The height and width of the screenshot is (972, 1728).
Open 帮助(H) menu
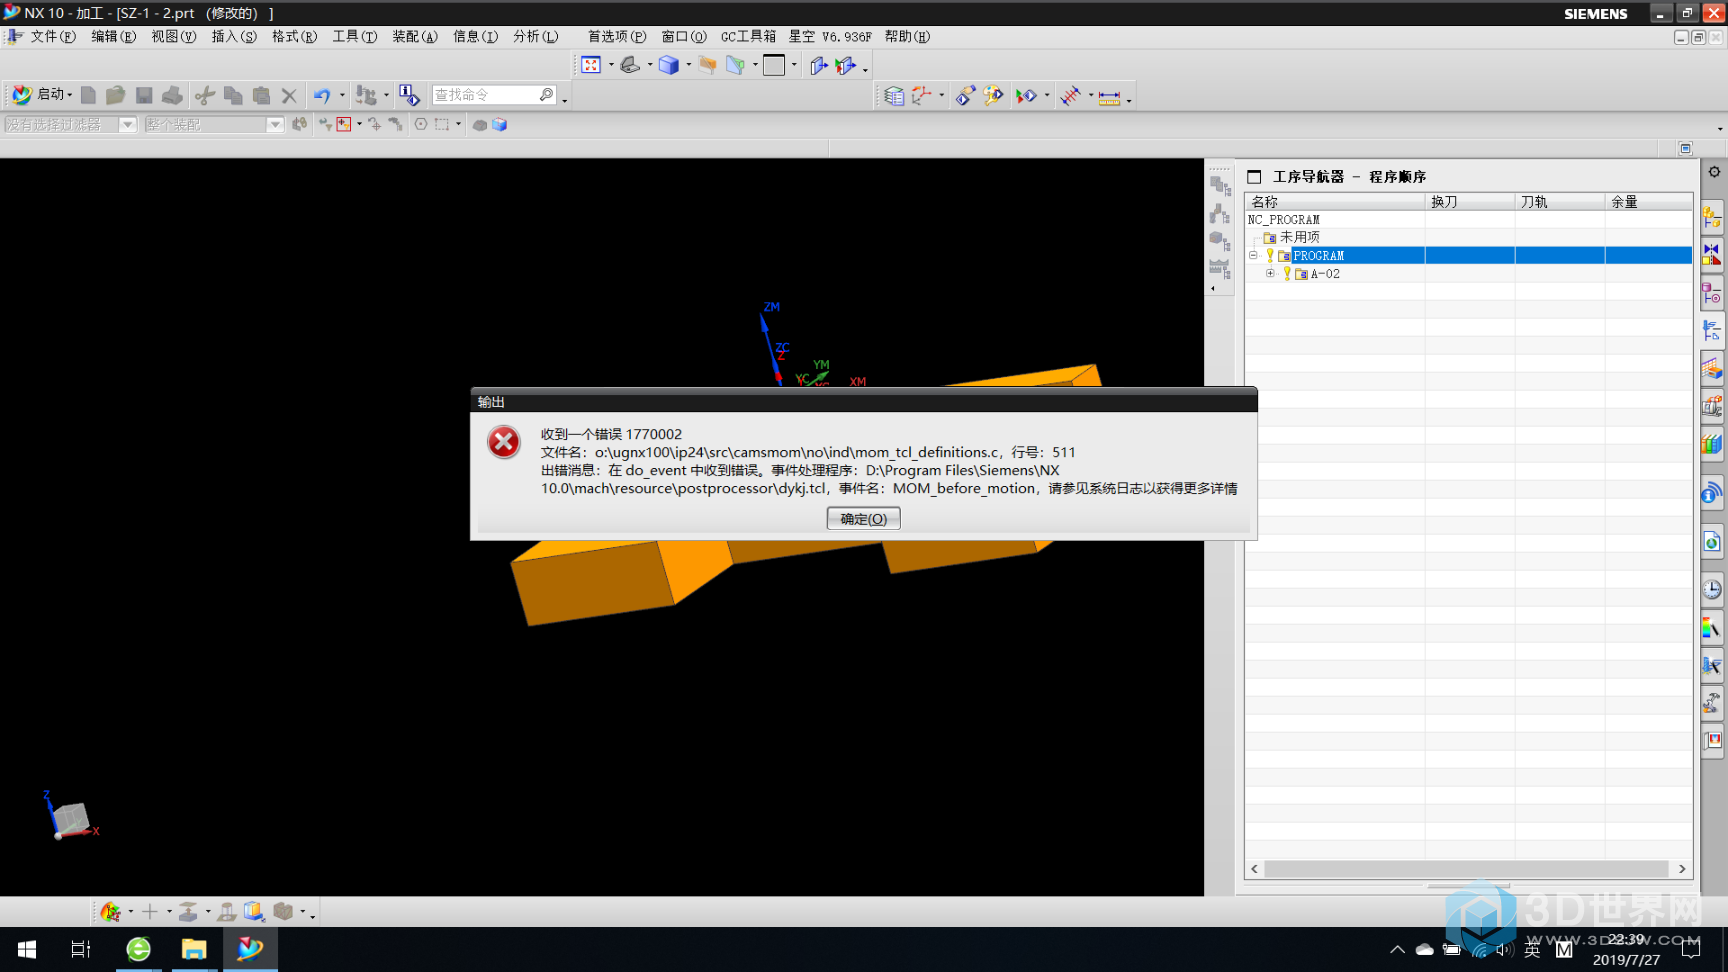(907, 37)
